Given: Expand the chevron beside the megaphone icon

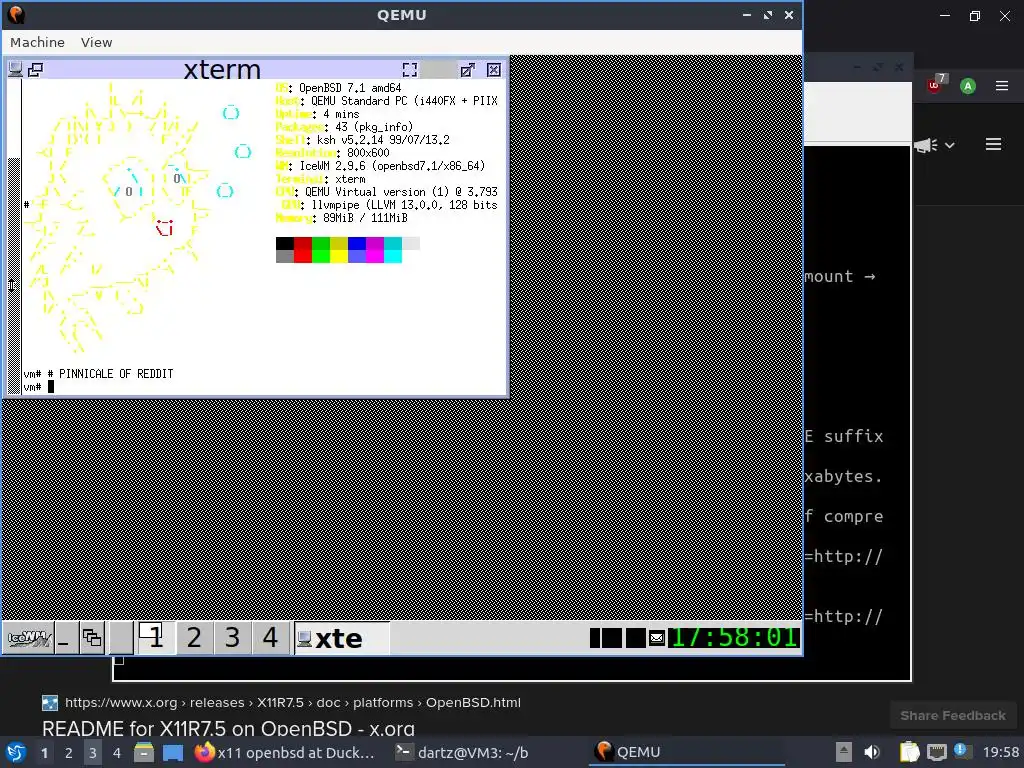Looking at the screenshot, I should [x=950, y=145].
